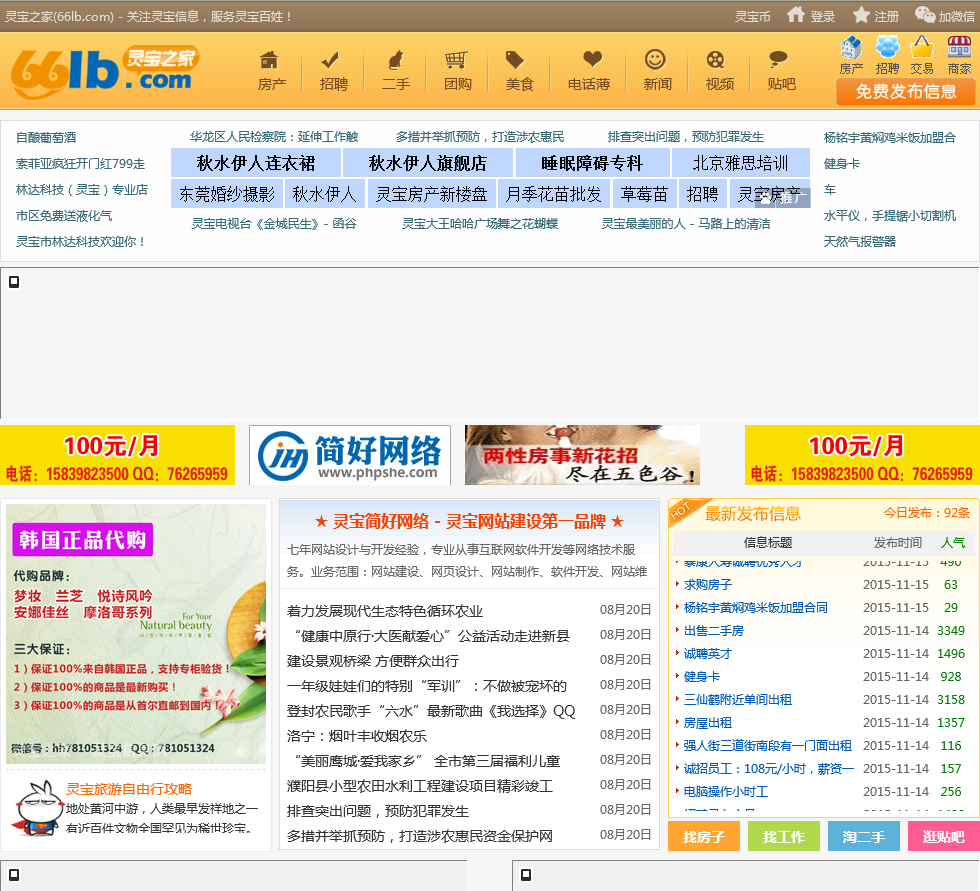Screen dimensions: 980x891
Task: Open 天然气报警器 link
Action: (x=860, y=241)
